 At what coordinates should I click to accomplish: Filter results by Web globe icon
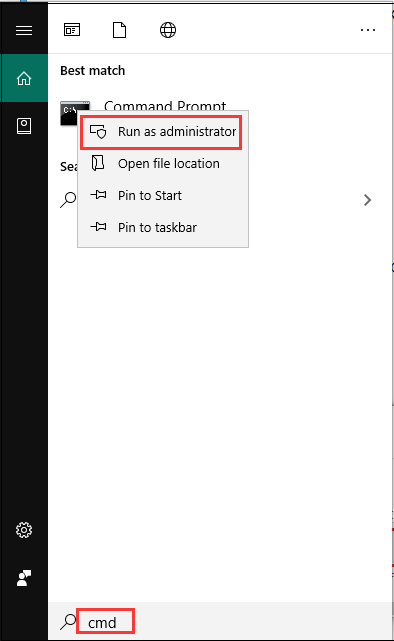pos(168,30)
